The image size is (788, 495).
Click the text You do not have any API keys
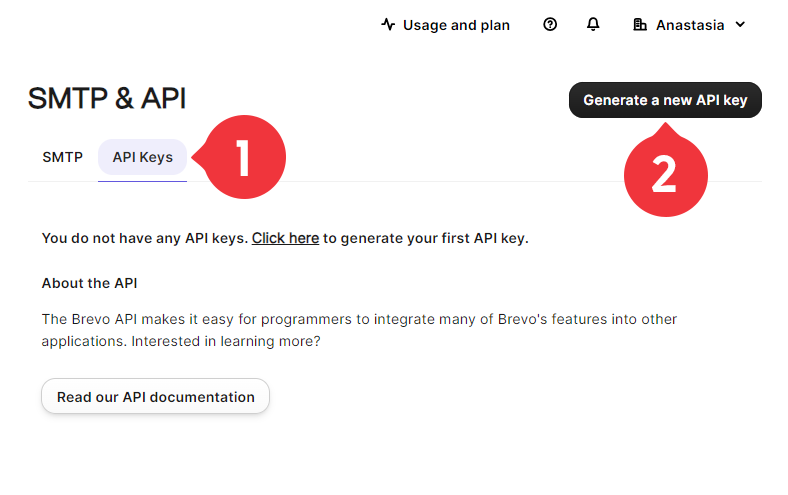pos(145,238)
